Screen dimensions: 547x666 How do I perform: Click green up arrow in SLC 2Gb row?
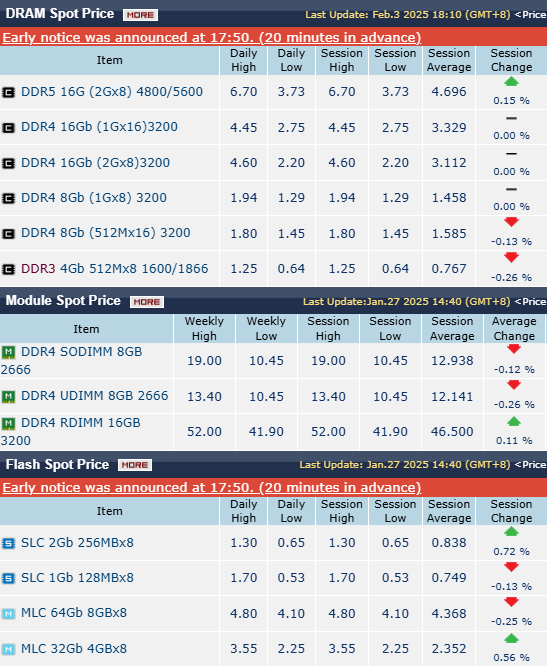(x=511, y=531)
